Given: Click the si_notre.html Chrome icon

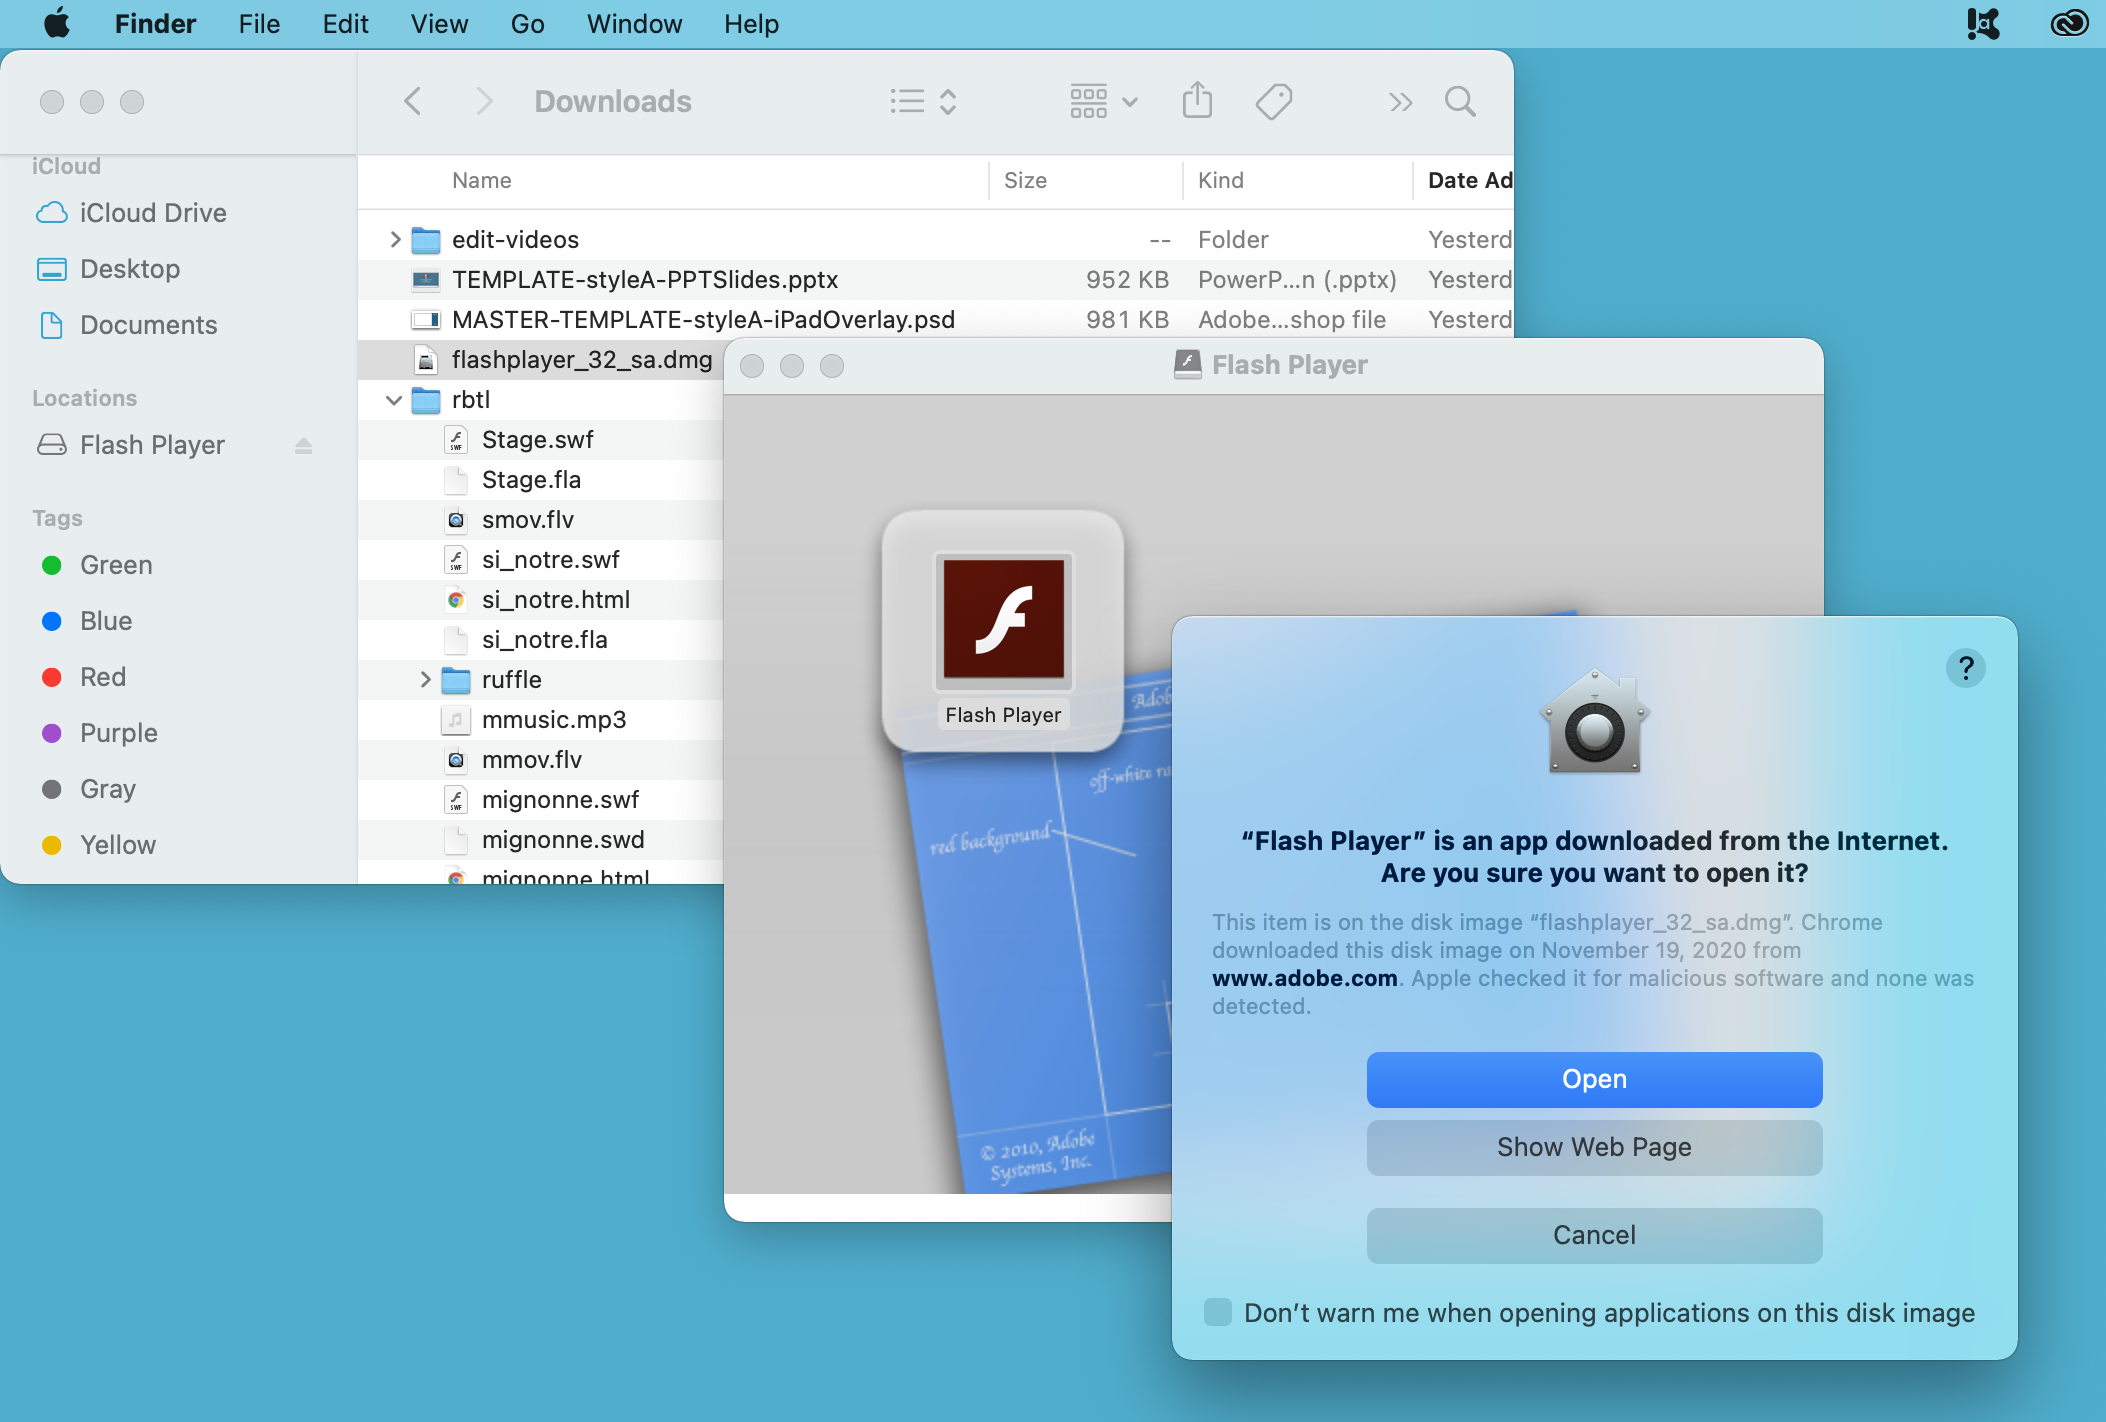Looking at the screenshot, I should [x=456, y=600].
